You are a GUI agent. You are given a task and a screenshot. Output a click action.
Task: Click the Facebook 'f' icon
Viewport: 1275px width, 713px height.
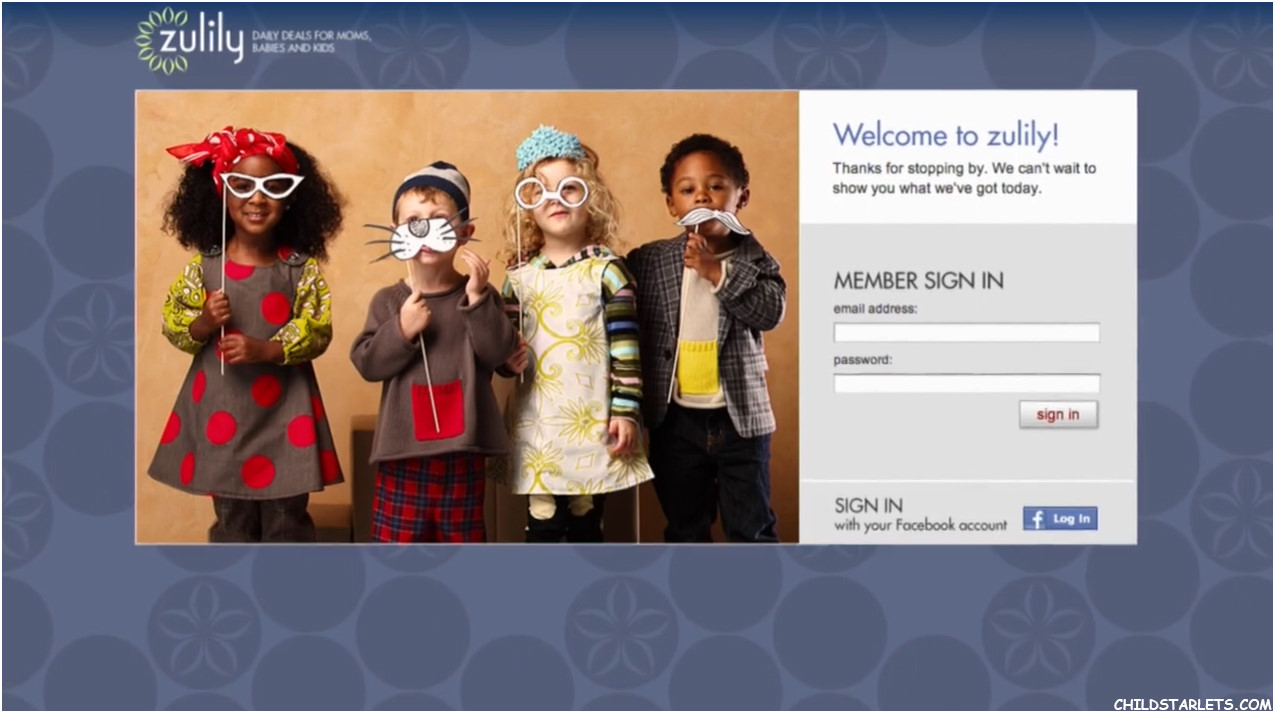(1036, 519)
